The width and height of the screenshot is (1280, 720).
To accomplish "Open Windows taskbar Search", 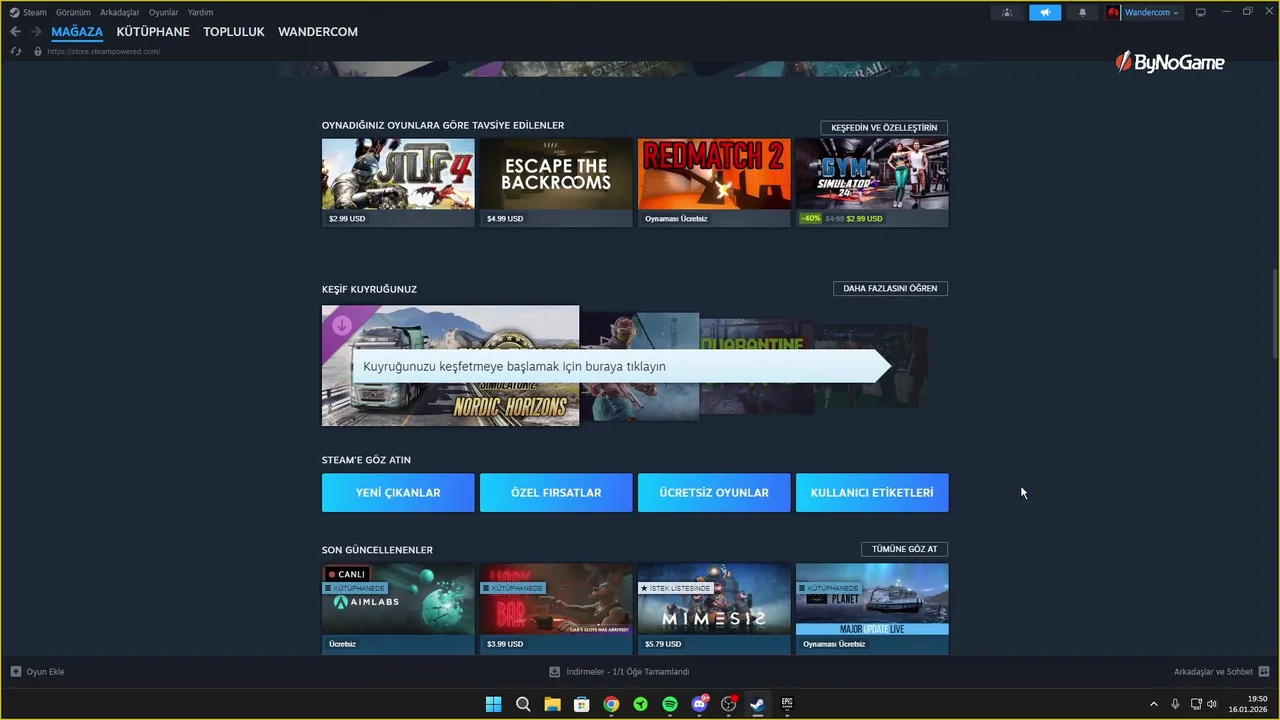I will (x=523, y=704).
